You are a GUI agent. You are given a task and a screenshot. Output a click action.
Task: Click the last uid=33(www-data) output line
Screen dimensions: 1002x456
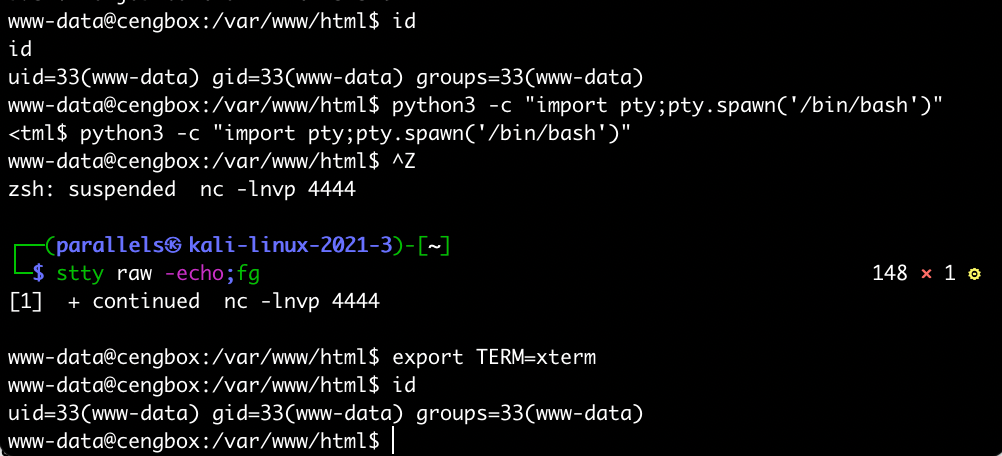pos(324,413)
